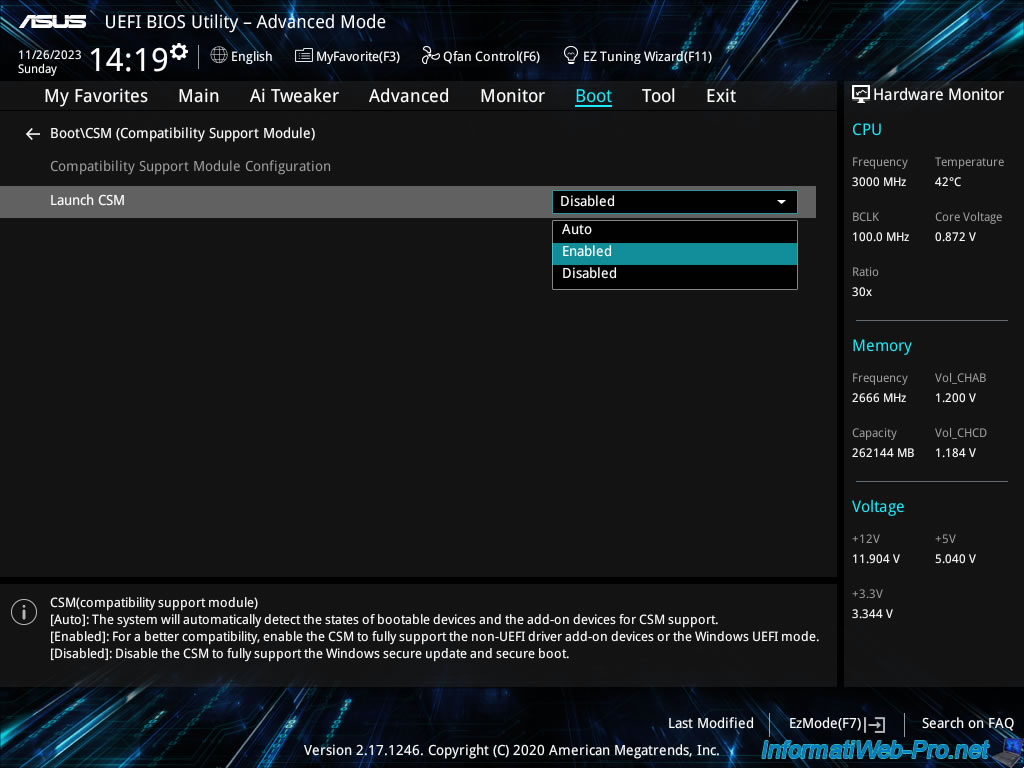Expand the Launch CSM dropdown arrow

(781, 202)
